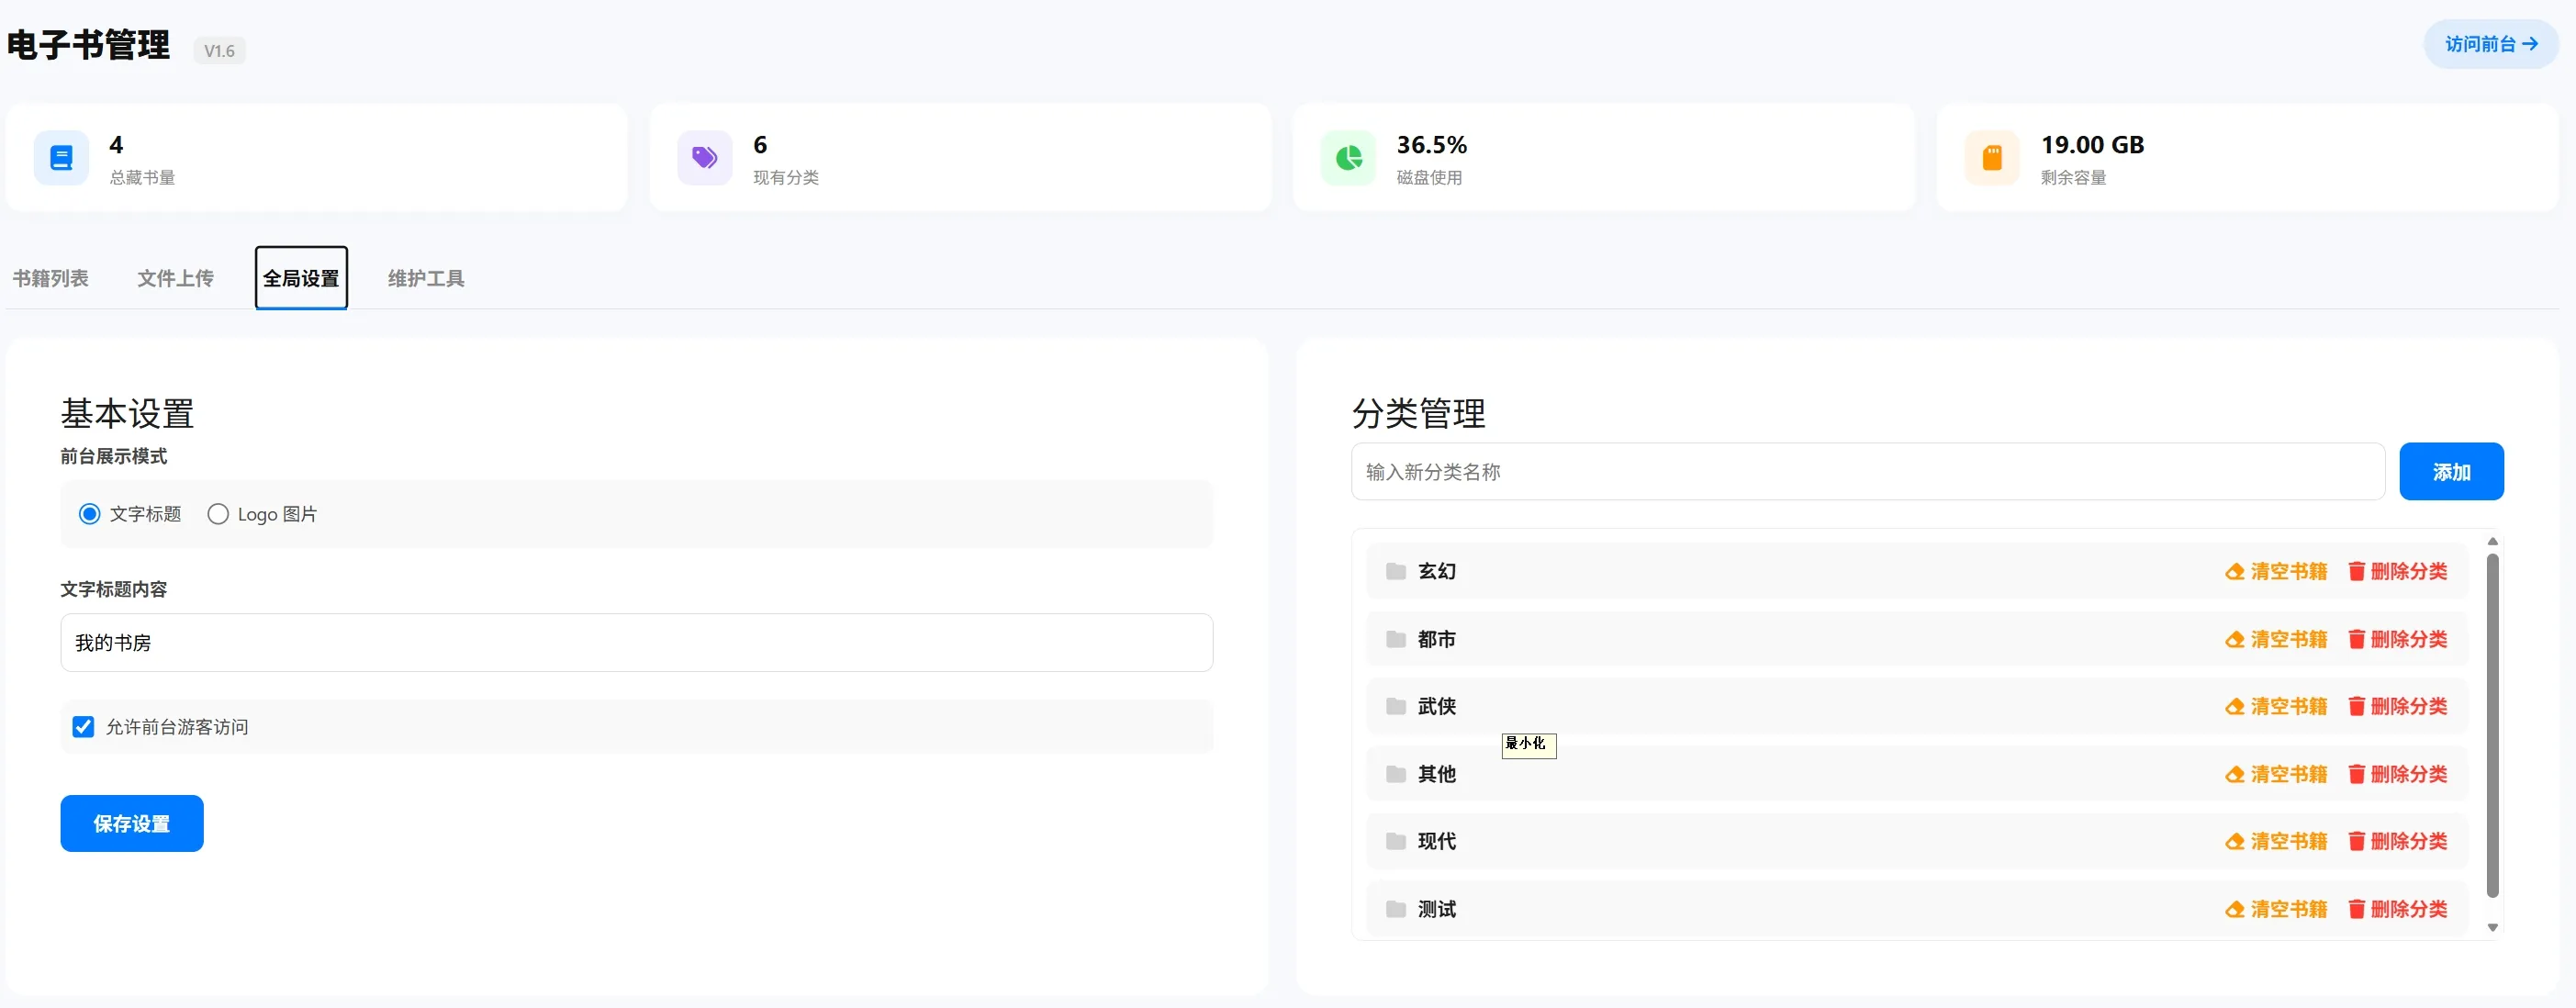Image resolution: width=2576 pixels, height=1008 pixels.
Task: Click the folder icon beside 武侠
Action: (1396, 706)
